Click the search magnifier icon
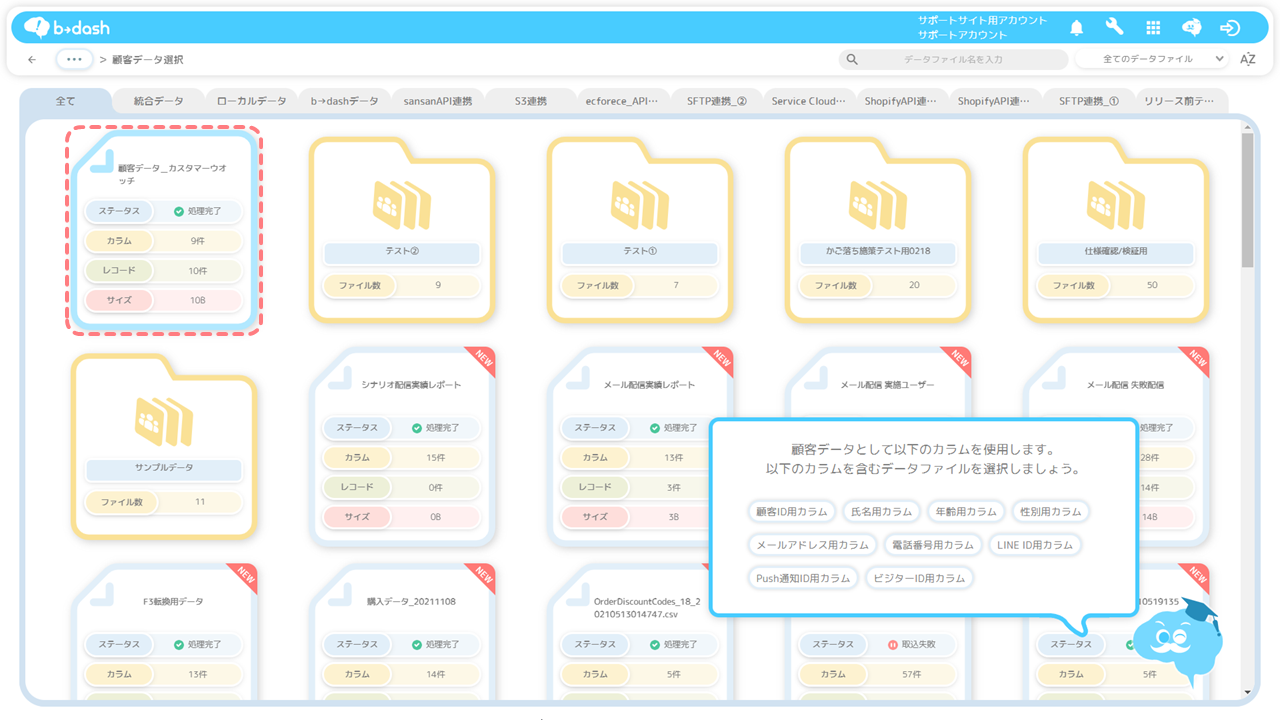This screenshot has width=1280, height=720. [852, 60]
